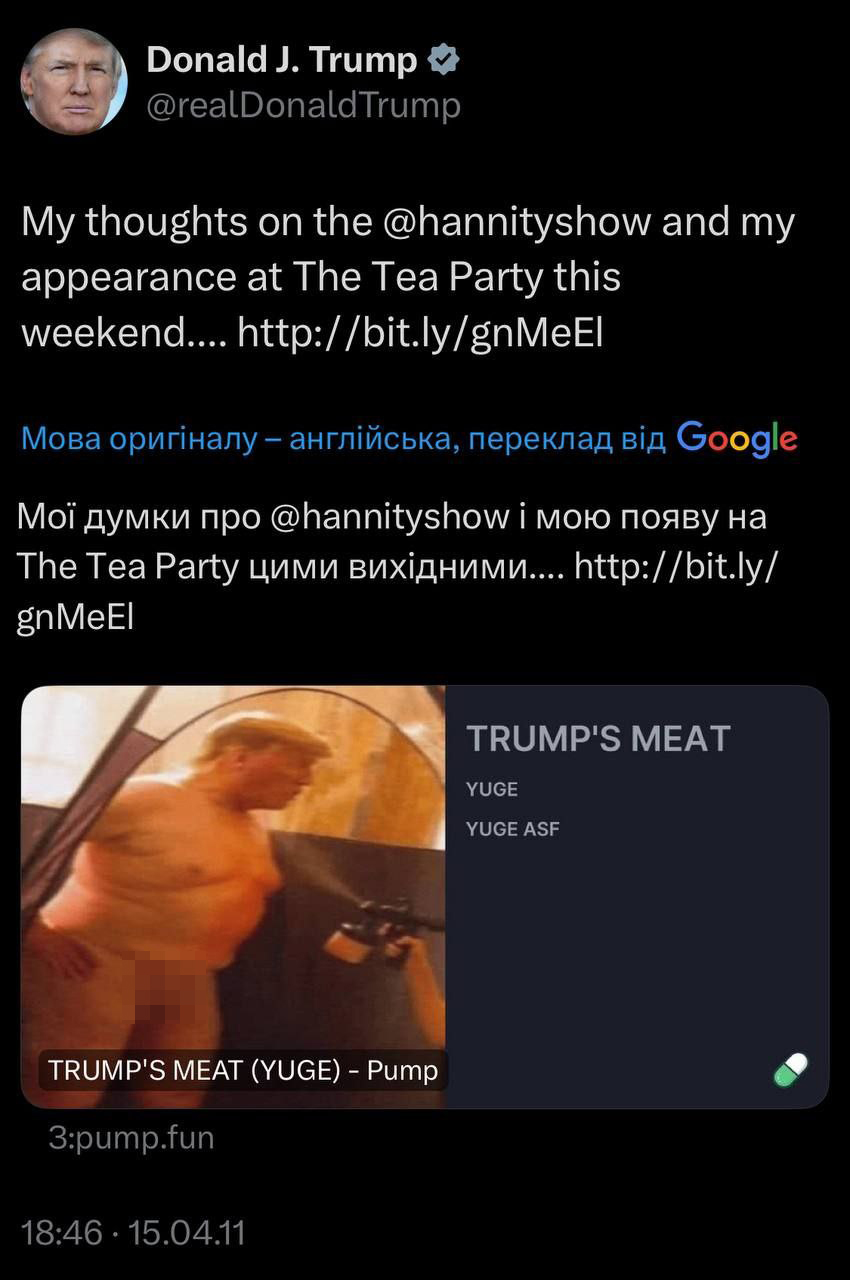Screen dimensions: 850x1280
Task: Open @hannityshow mention in translated text
Action: click(x=389, y=517)
